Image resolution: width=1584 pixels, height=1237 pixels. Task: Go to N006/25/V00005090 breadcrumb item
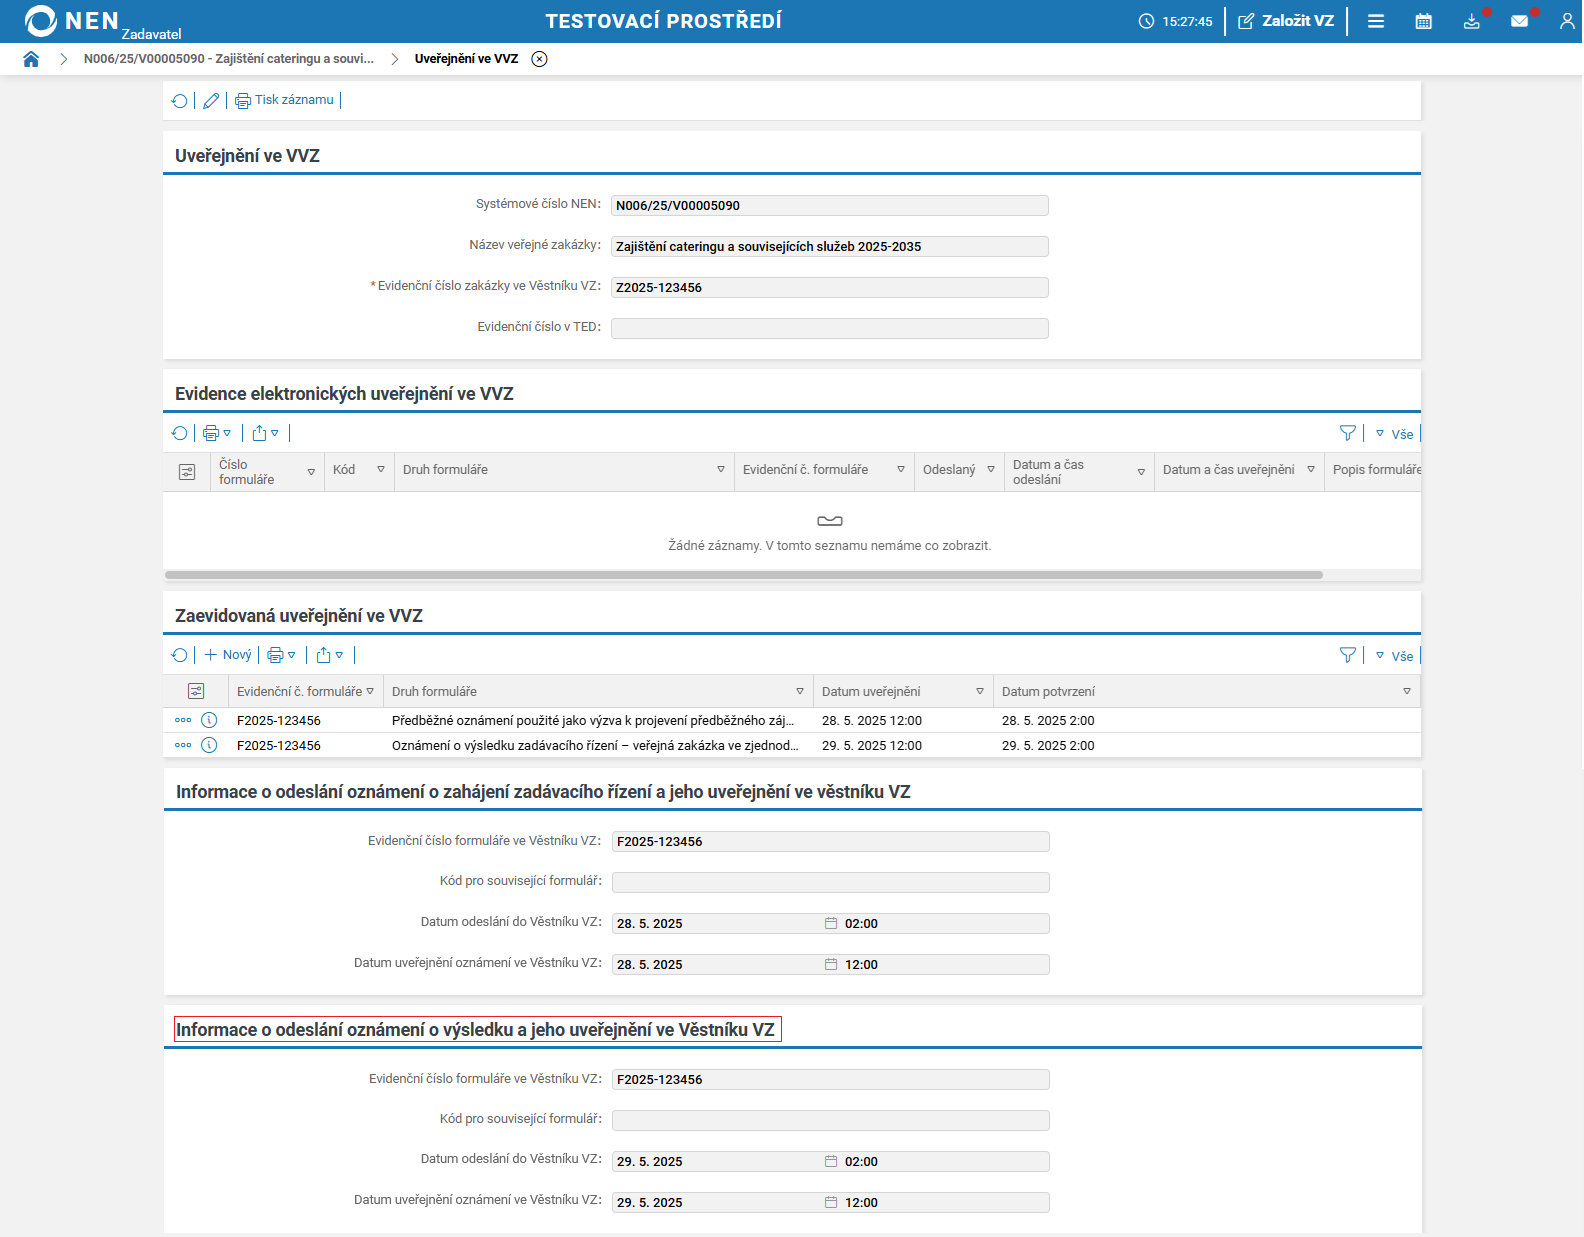[228, 59]
